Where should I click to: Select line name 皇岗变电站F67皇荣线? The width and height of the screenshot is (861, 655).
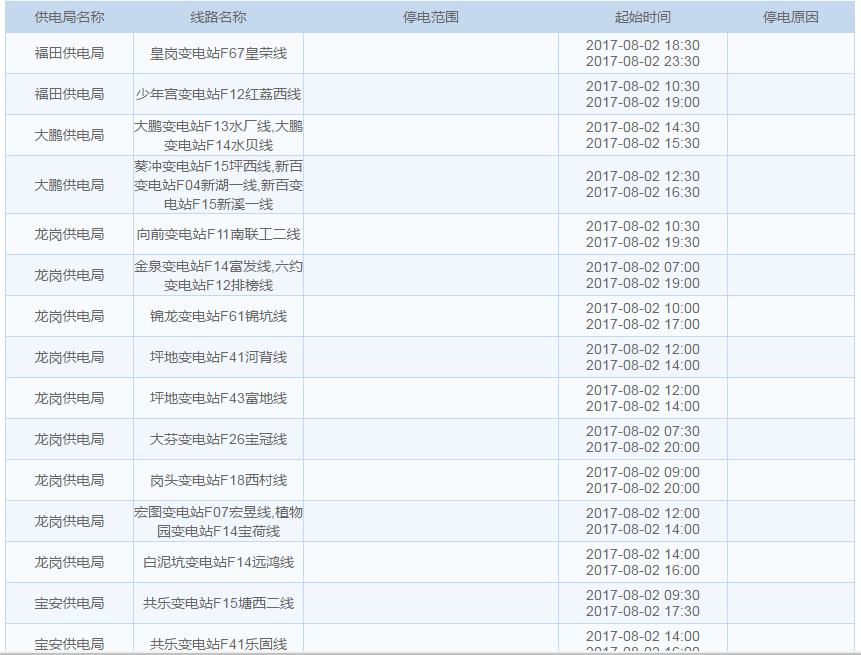219,53
